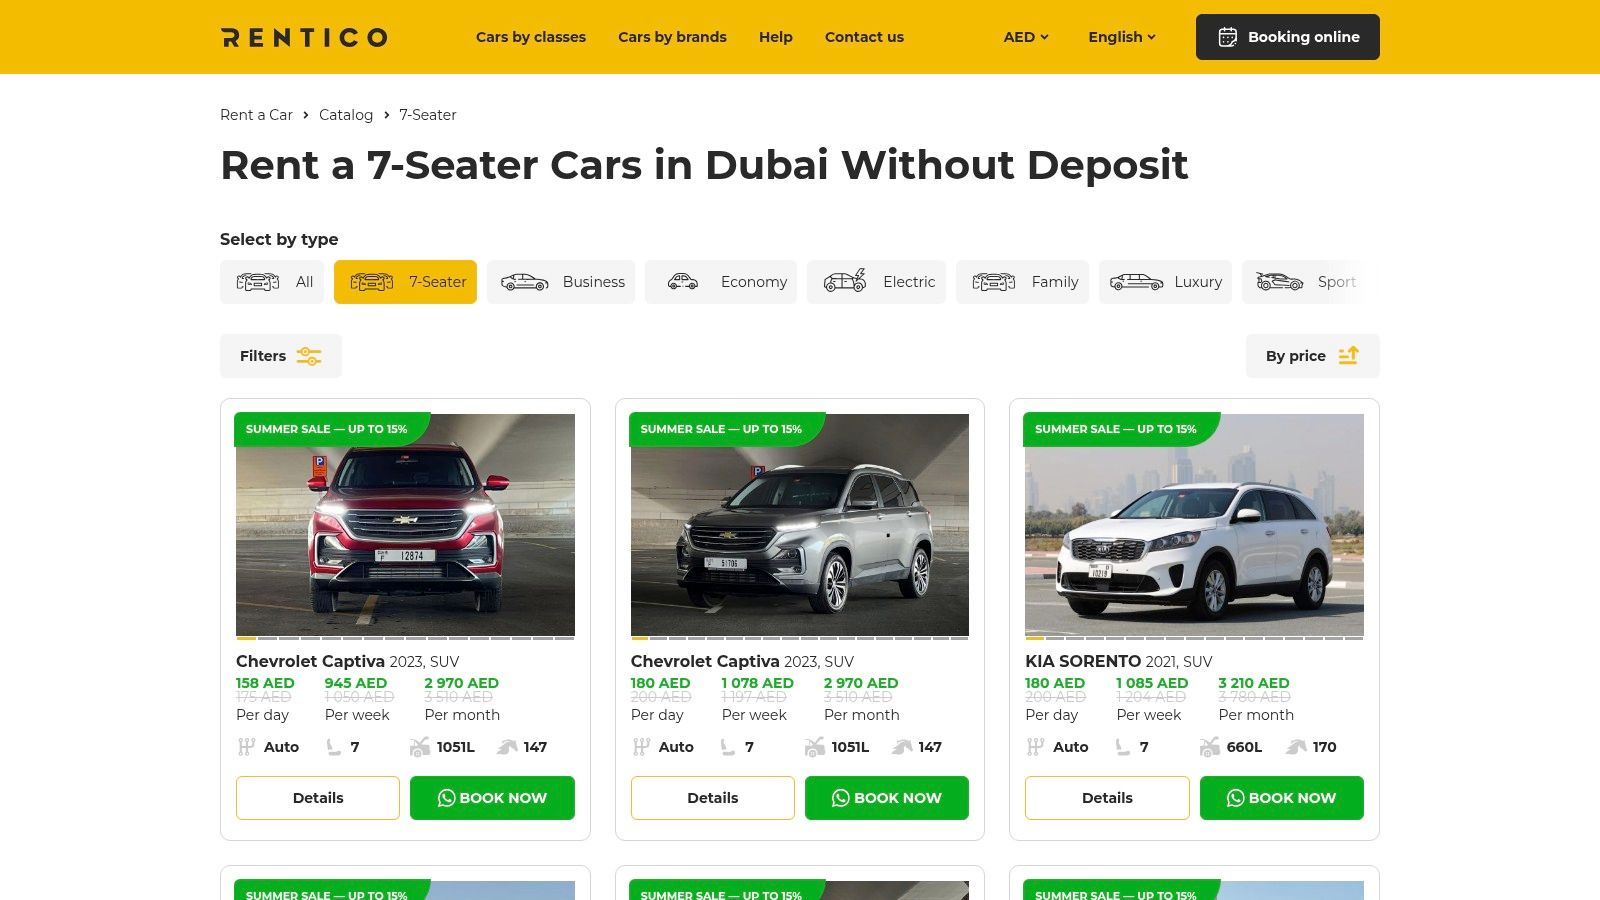Choose the Business car type filter
The image size is (1600, 900).
point(561,282)
